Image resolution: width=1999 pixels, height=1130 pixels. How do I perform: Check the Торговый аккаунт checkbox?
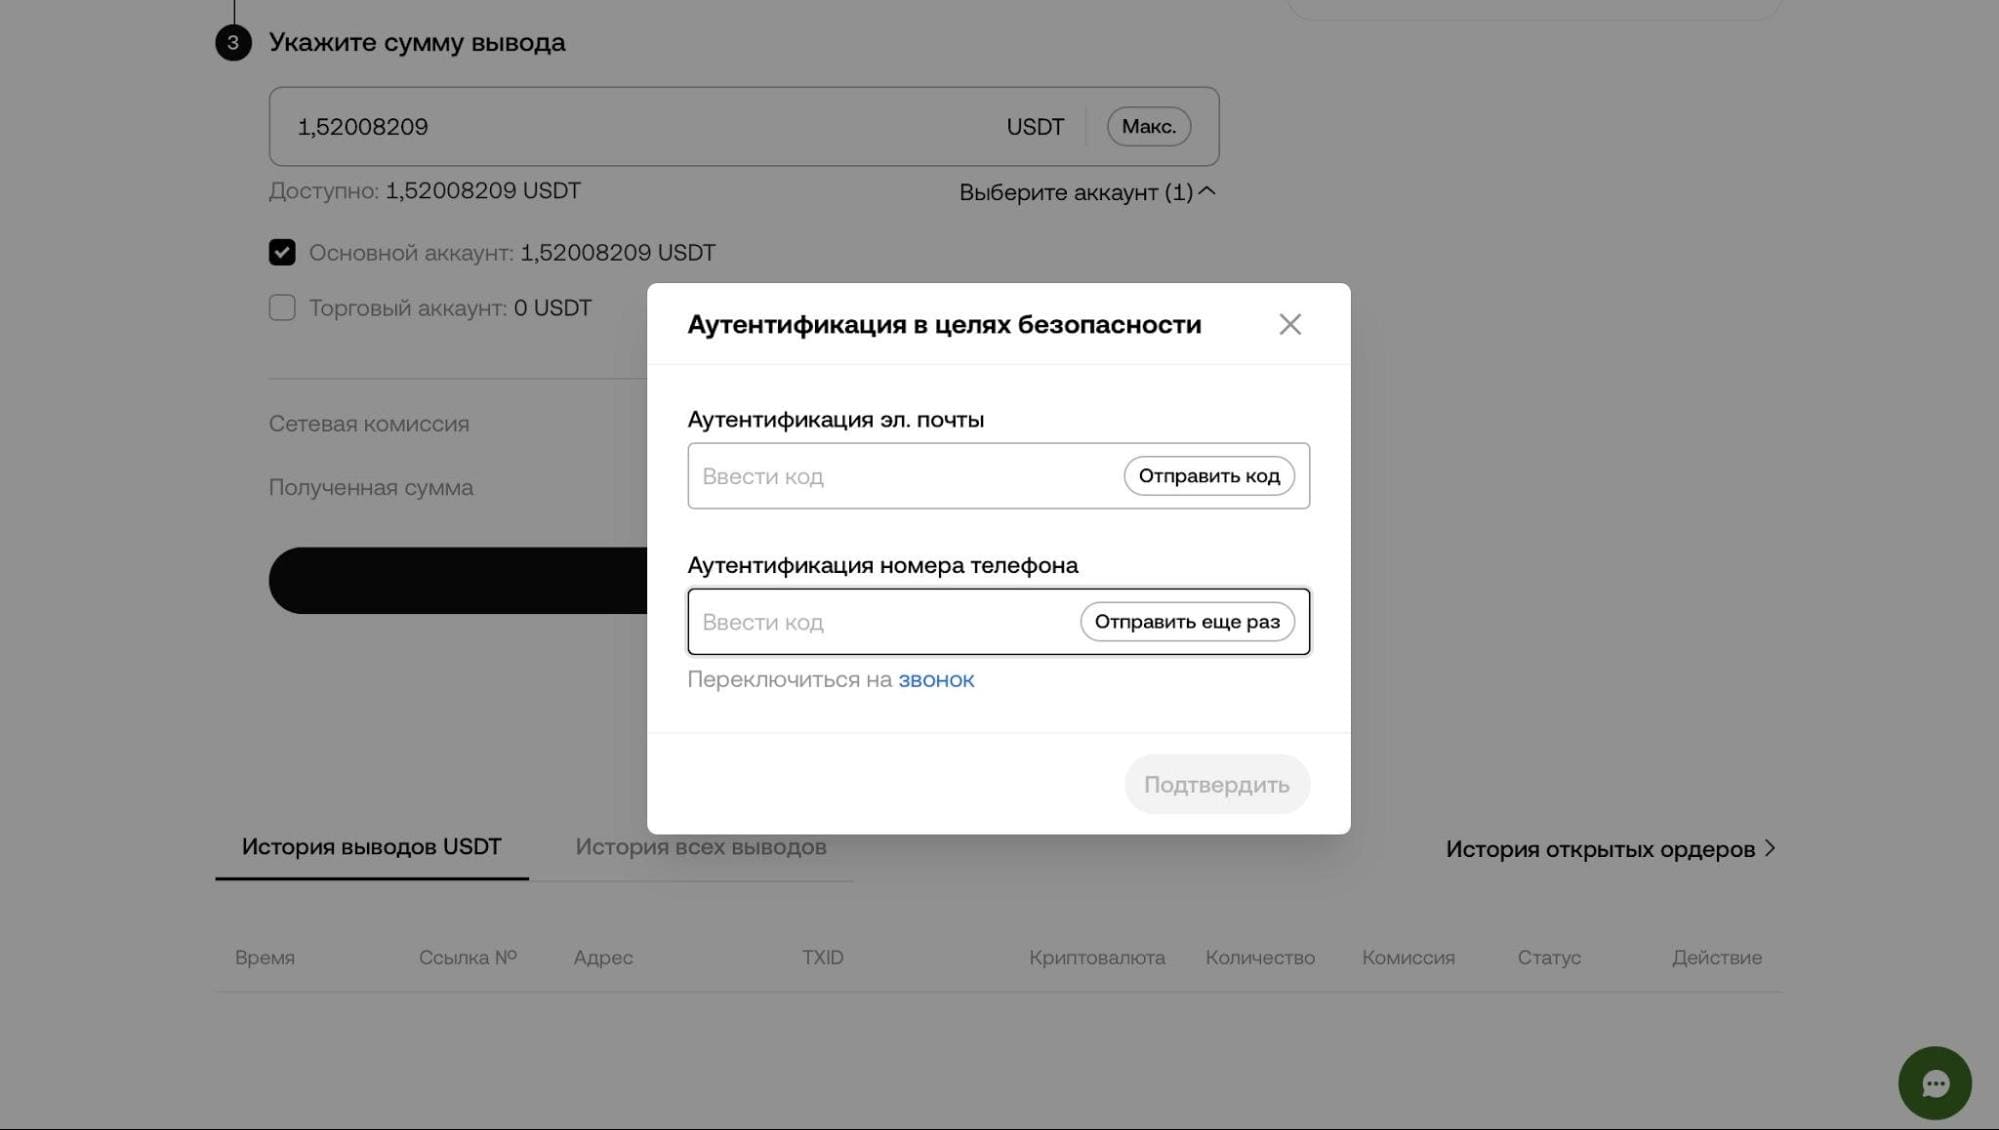282,307
